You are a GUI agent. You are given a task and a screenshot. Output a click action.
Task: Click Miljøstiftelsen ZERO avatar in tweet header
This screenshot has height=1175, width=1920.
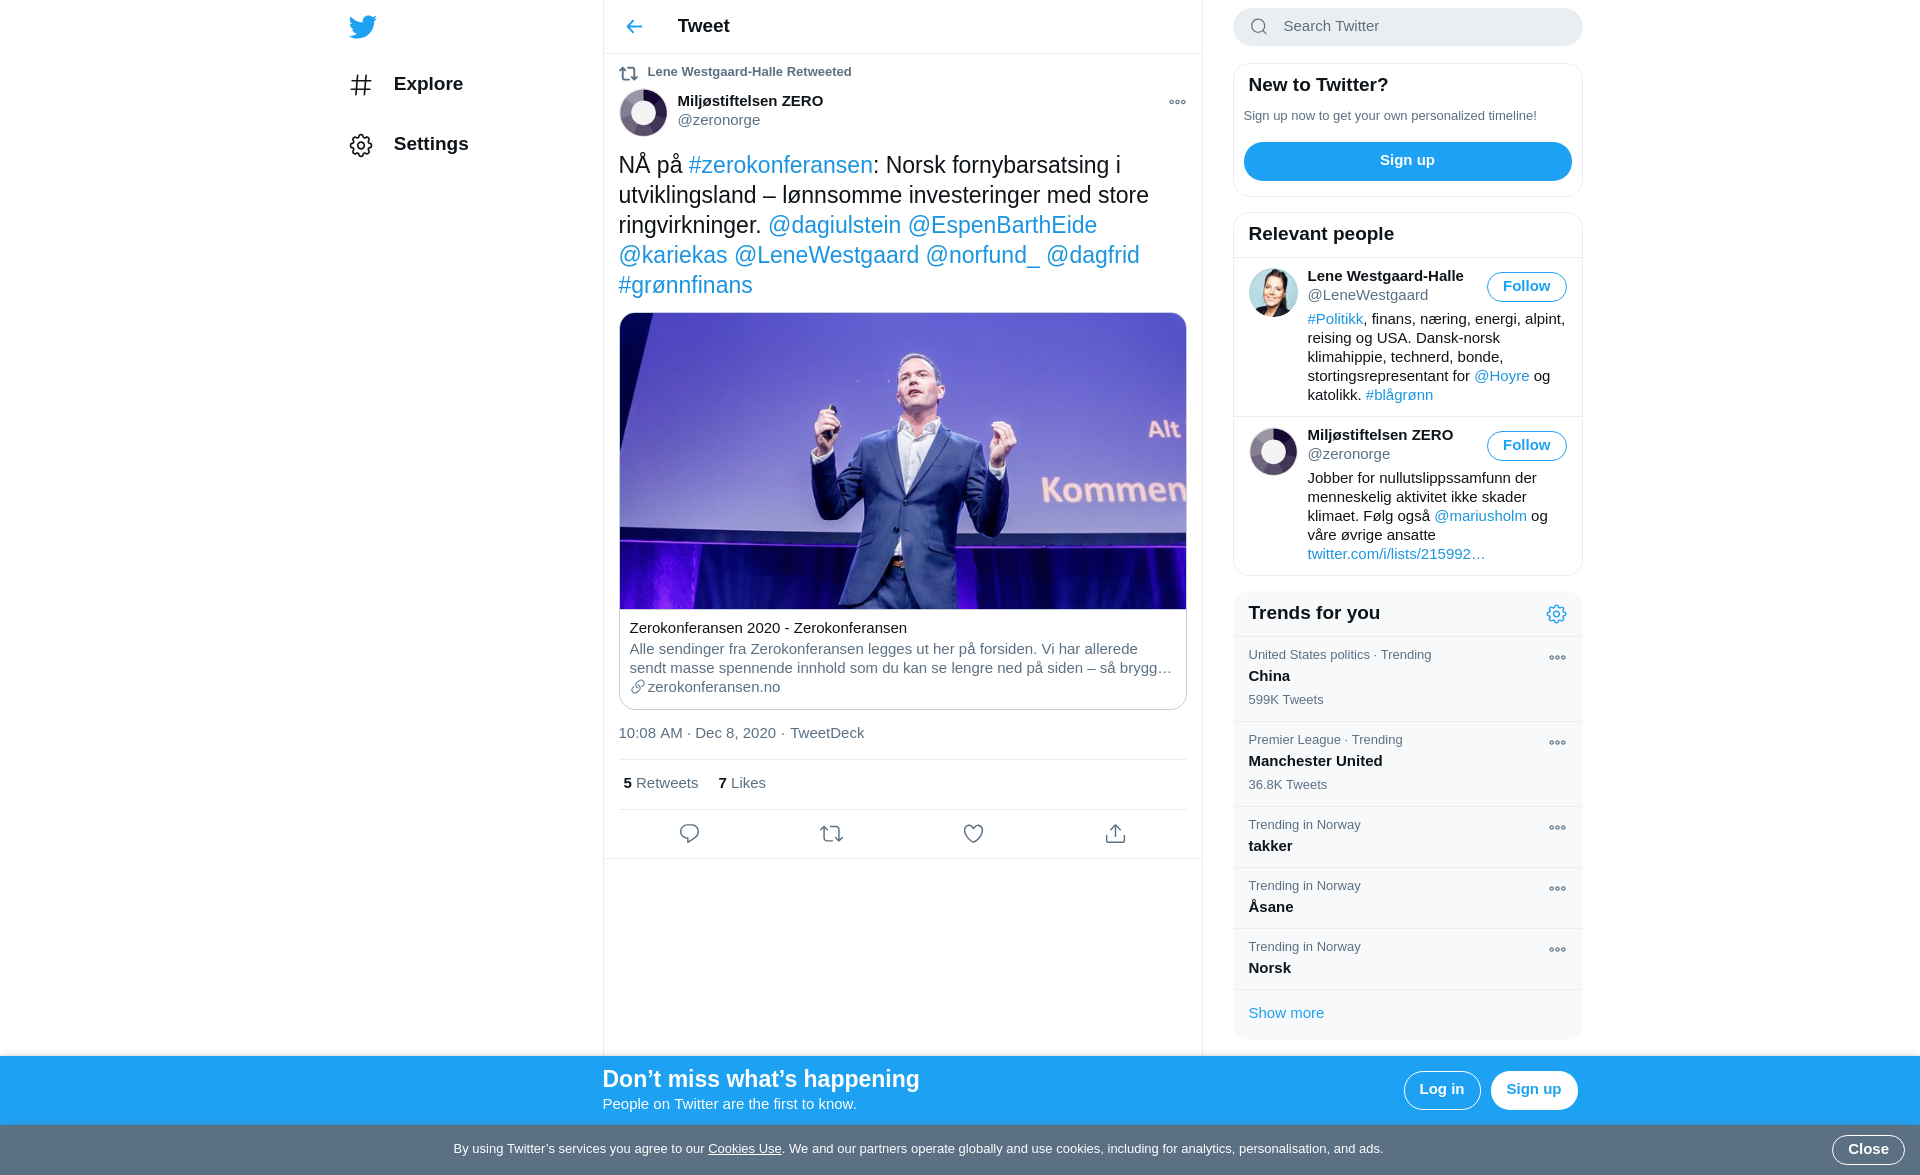[x=643, y=112]
